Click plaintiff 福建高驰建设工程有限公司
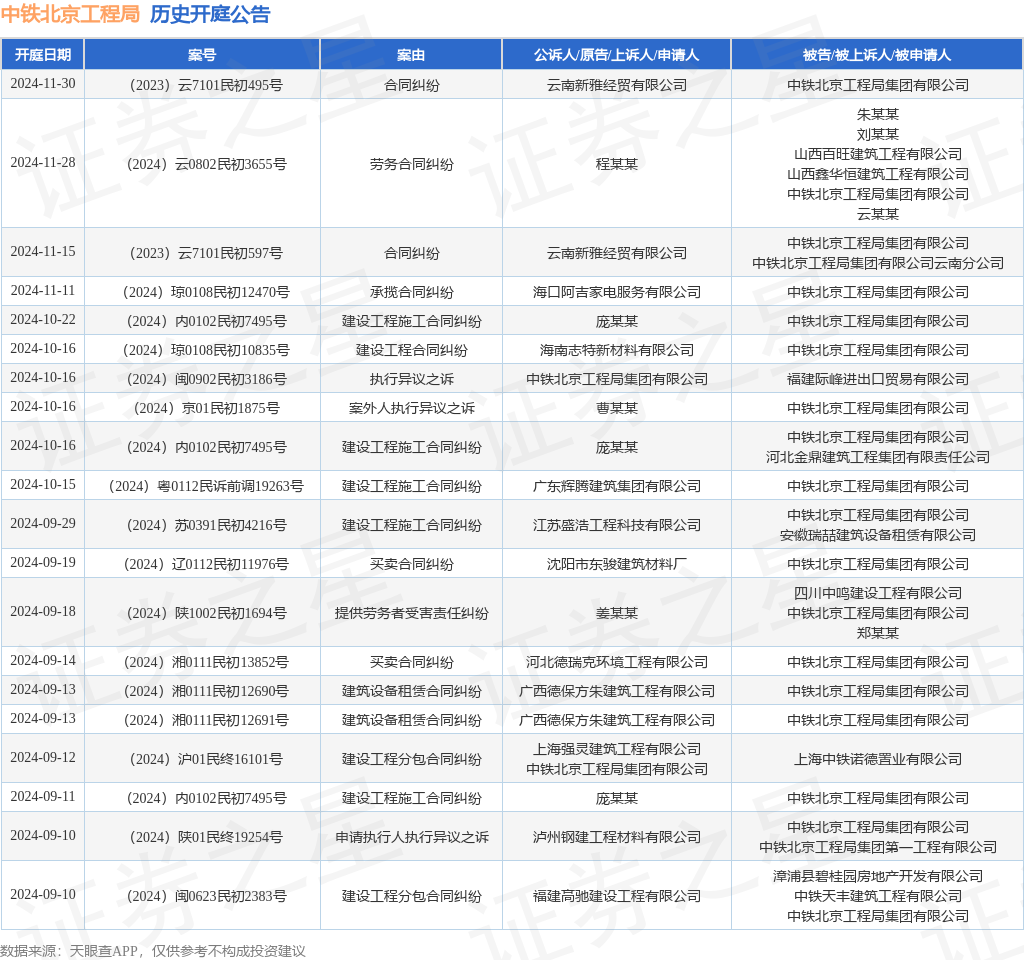 tap(616, 897)
